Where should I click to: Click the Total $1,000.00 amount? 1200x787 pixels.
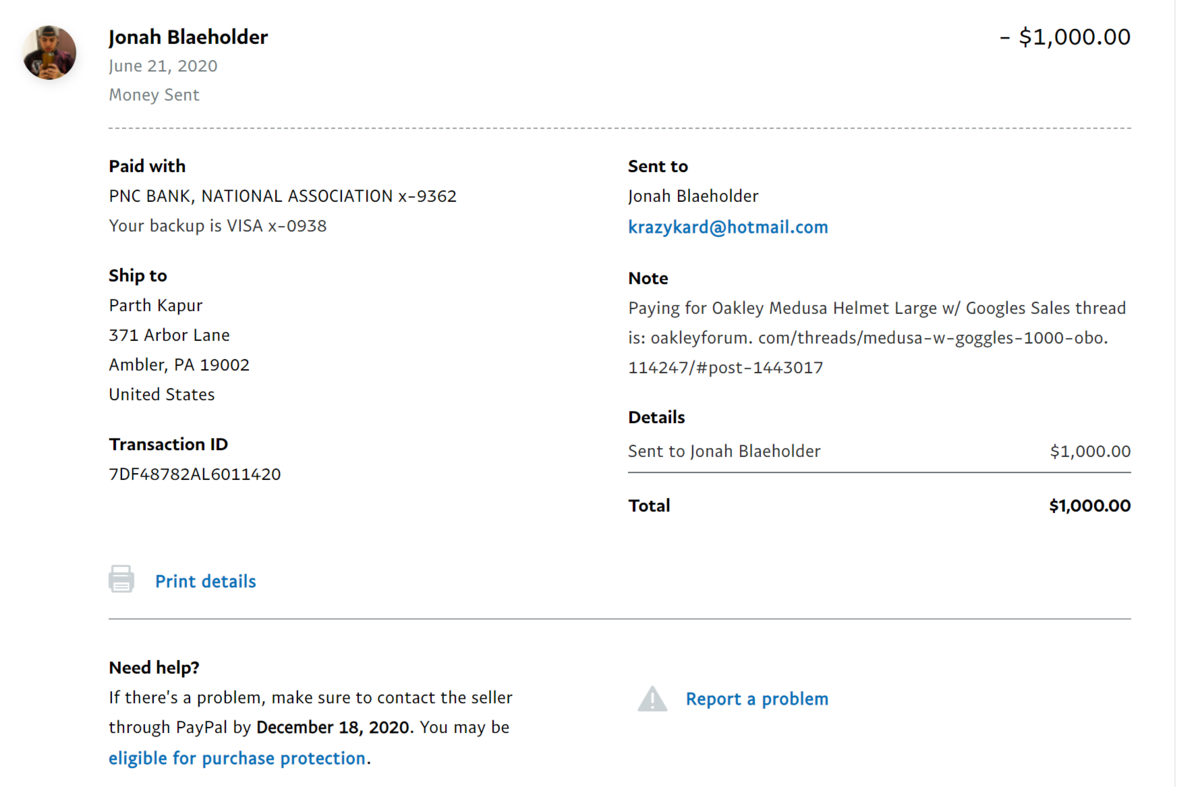(x=1089, y=506)
